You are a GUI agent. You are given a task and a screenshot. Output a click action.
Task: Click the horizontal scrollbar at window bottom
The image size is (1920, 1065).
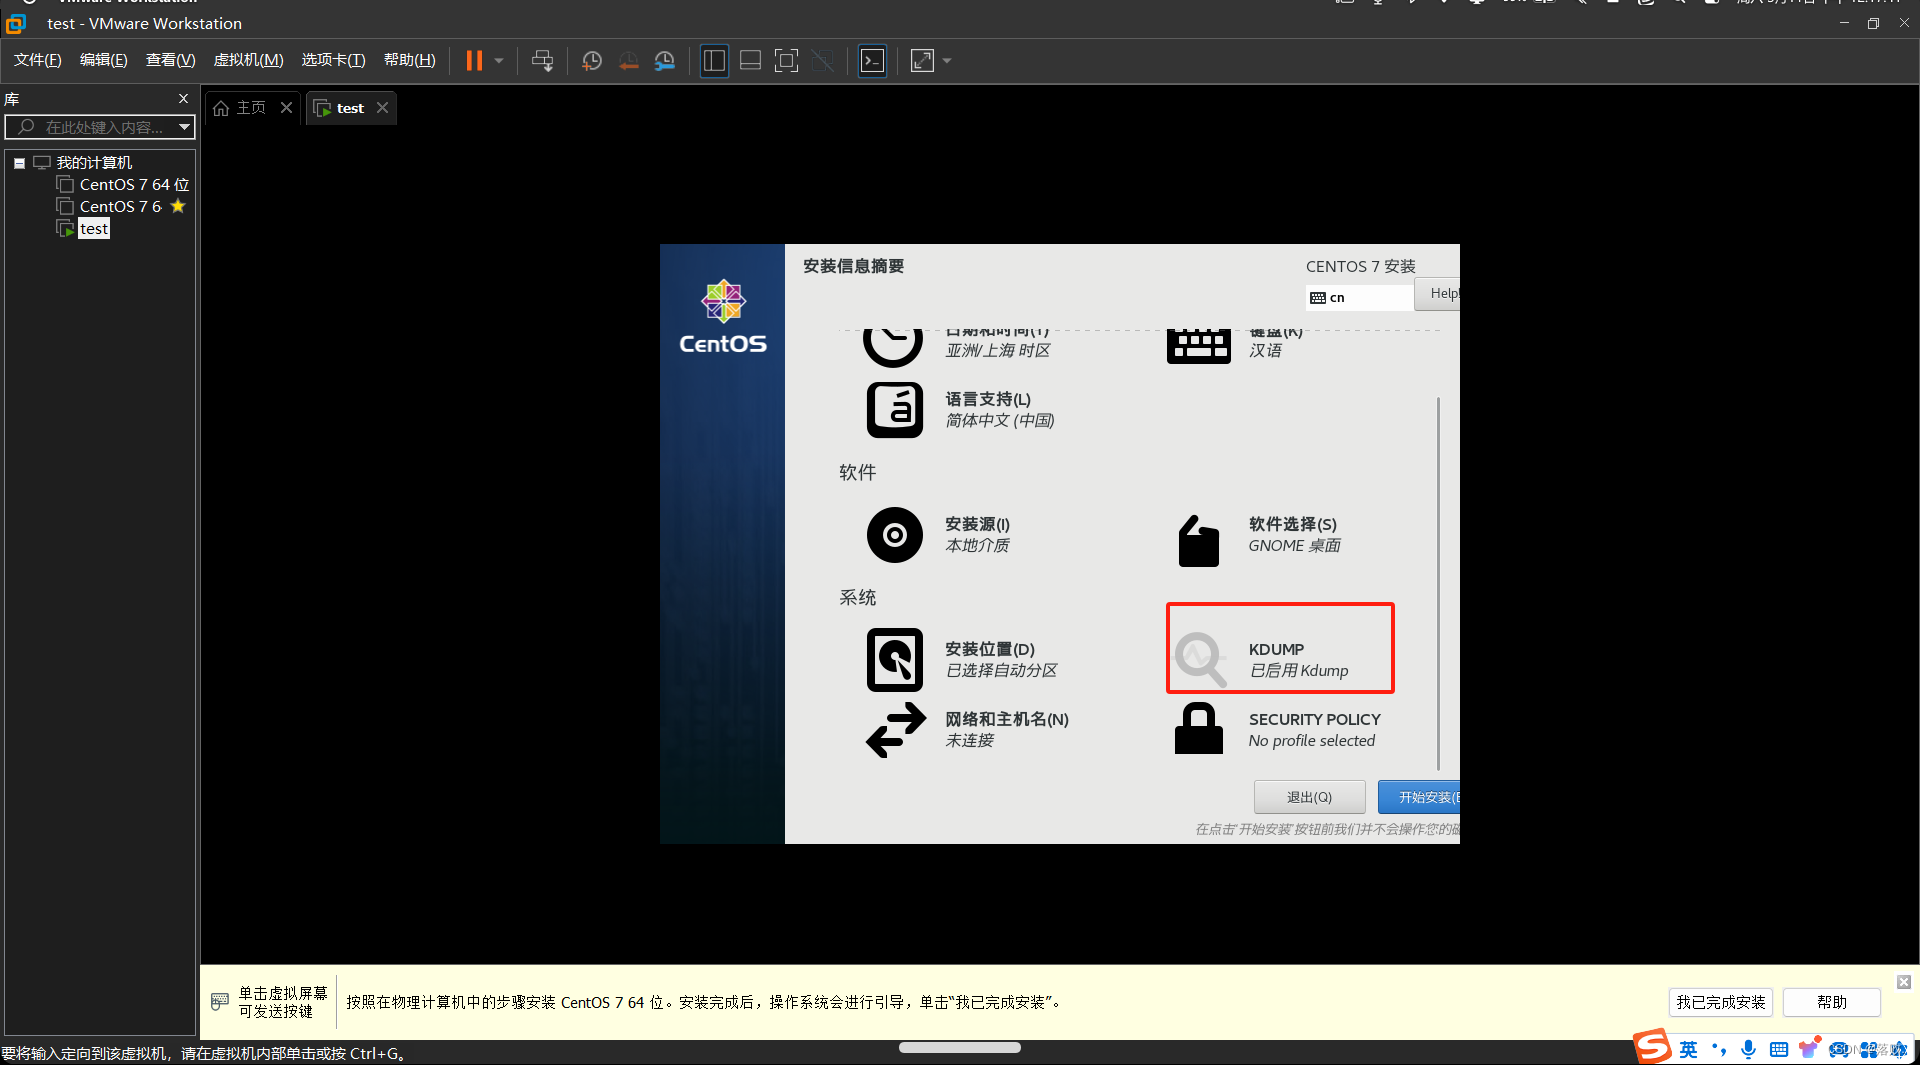(x=960, y=1047)
